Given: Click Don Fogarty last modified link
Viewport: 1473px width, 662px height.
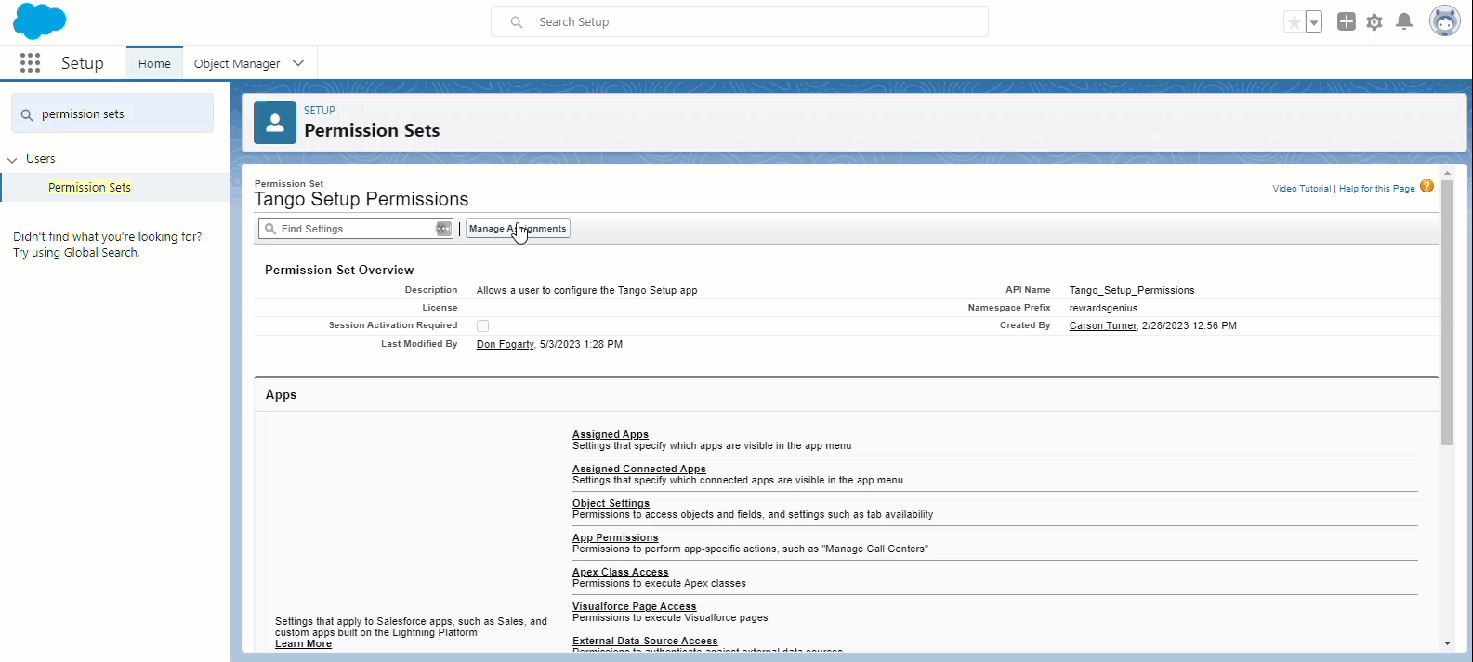Looking at the screenshot, I should click(x=504, y=344).
